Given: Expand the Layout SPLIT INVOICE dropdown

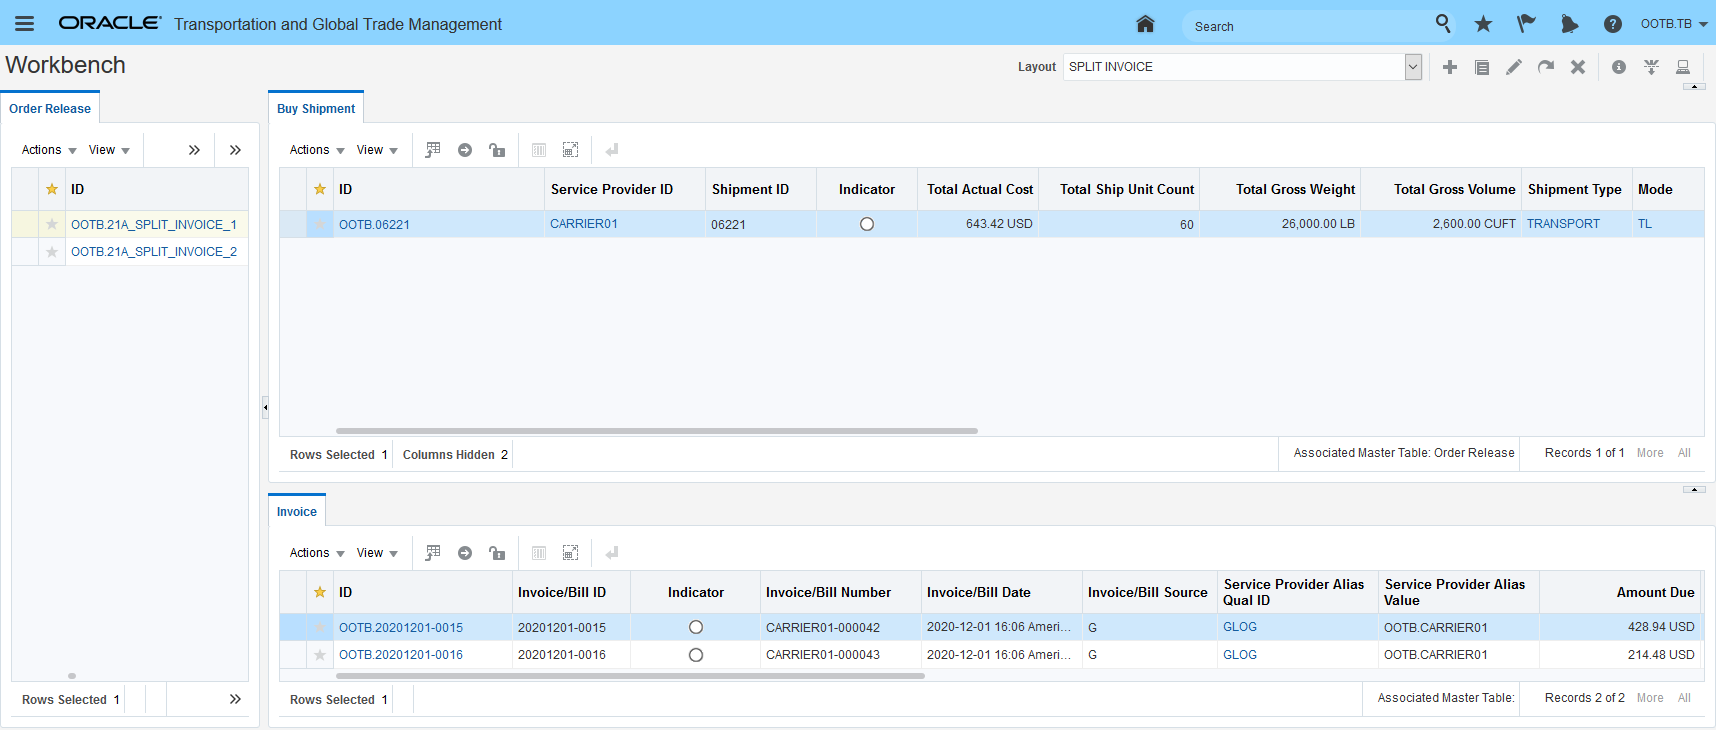Looking at the screenshot, I should pyautogui.click(x=1413, y=67).
